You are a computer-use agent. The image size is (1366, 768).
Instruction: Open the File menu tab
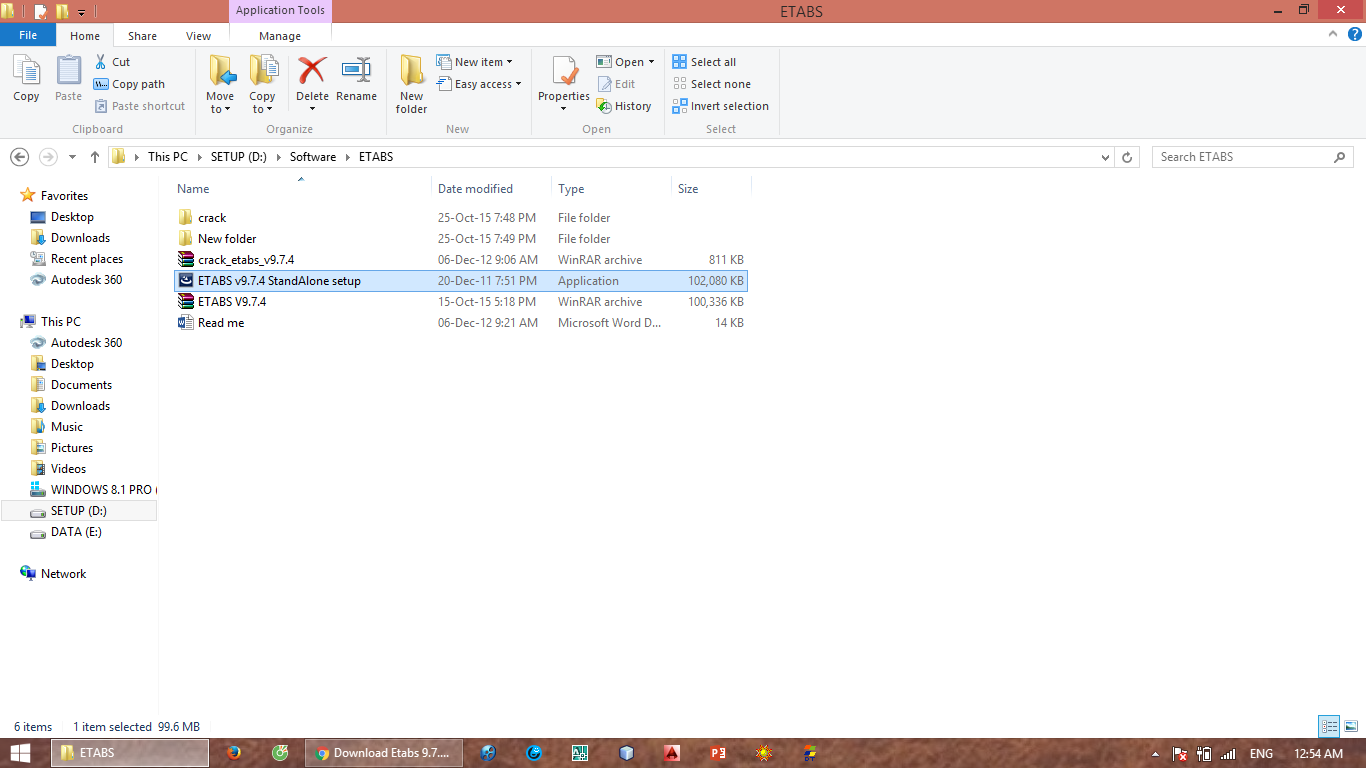tap(28, 35)
